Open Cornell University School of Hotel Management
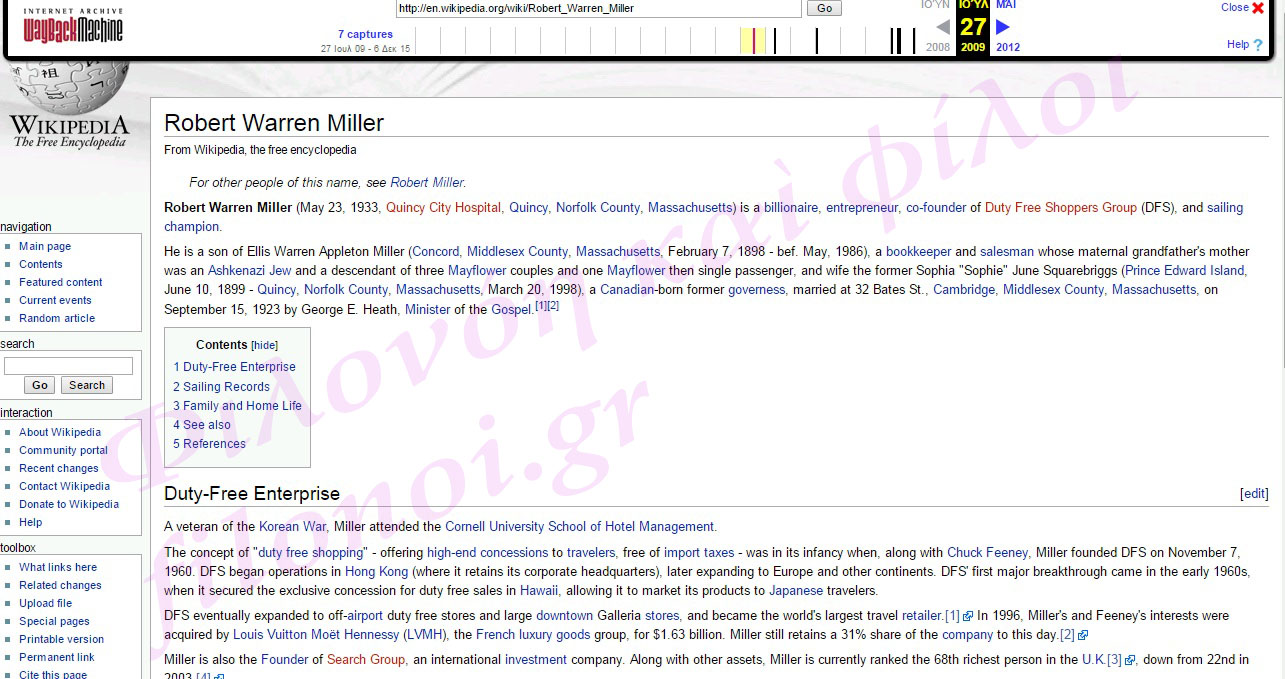Image resolution: width=1285 pixels, height=679 pixels. point(580,527)
